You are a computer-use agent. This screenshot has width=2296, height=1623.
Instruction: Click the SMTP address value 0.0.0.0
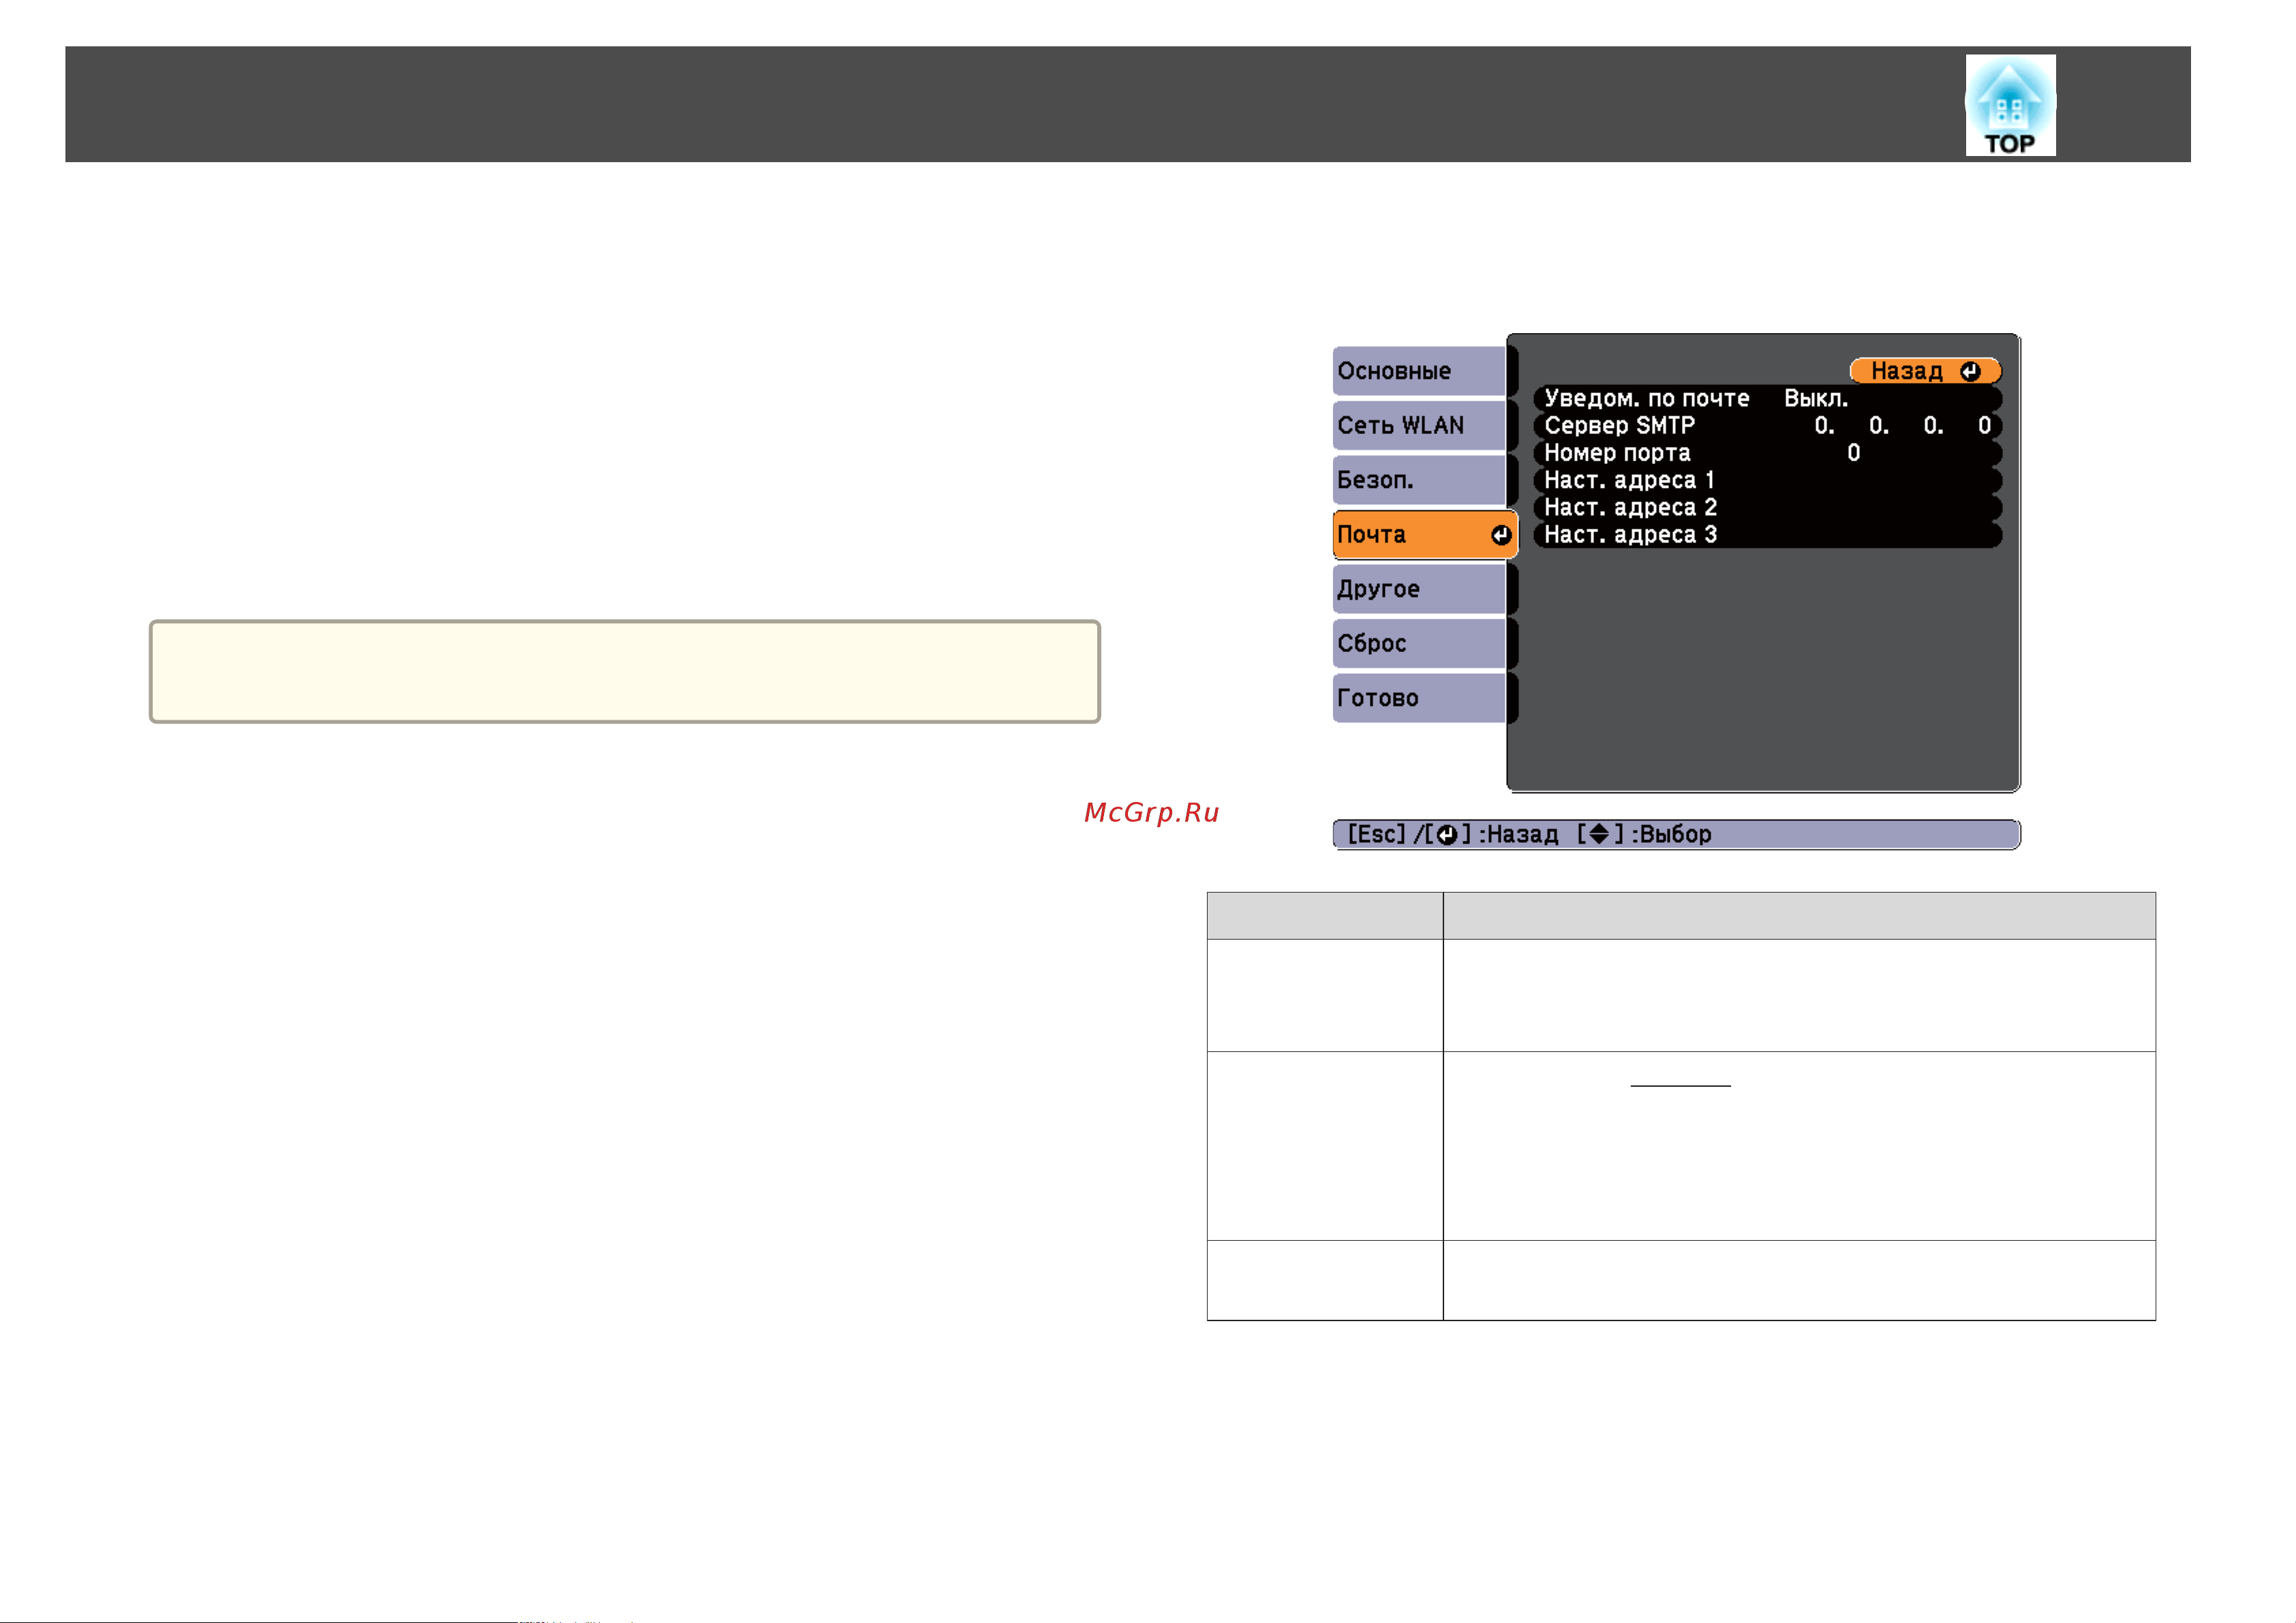[x=1903, y=426]
